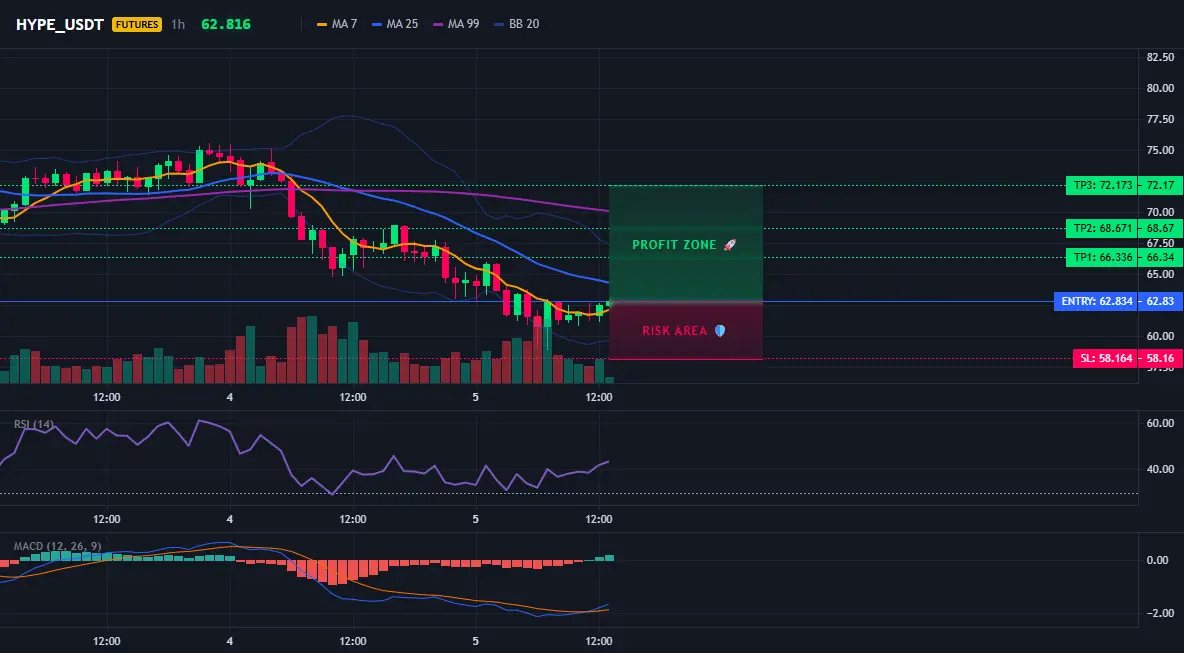Click the TP2: 68.671 price label
Viewport: 1184px width, 653px height.
pos(1102,228)
